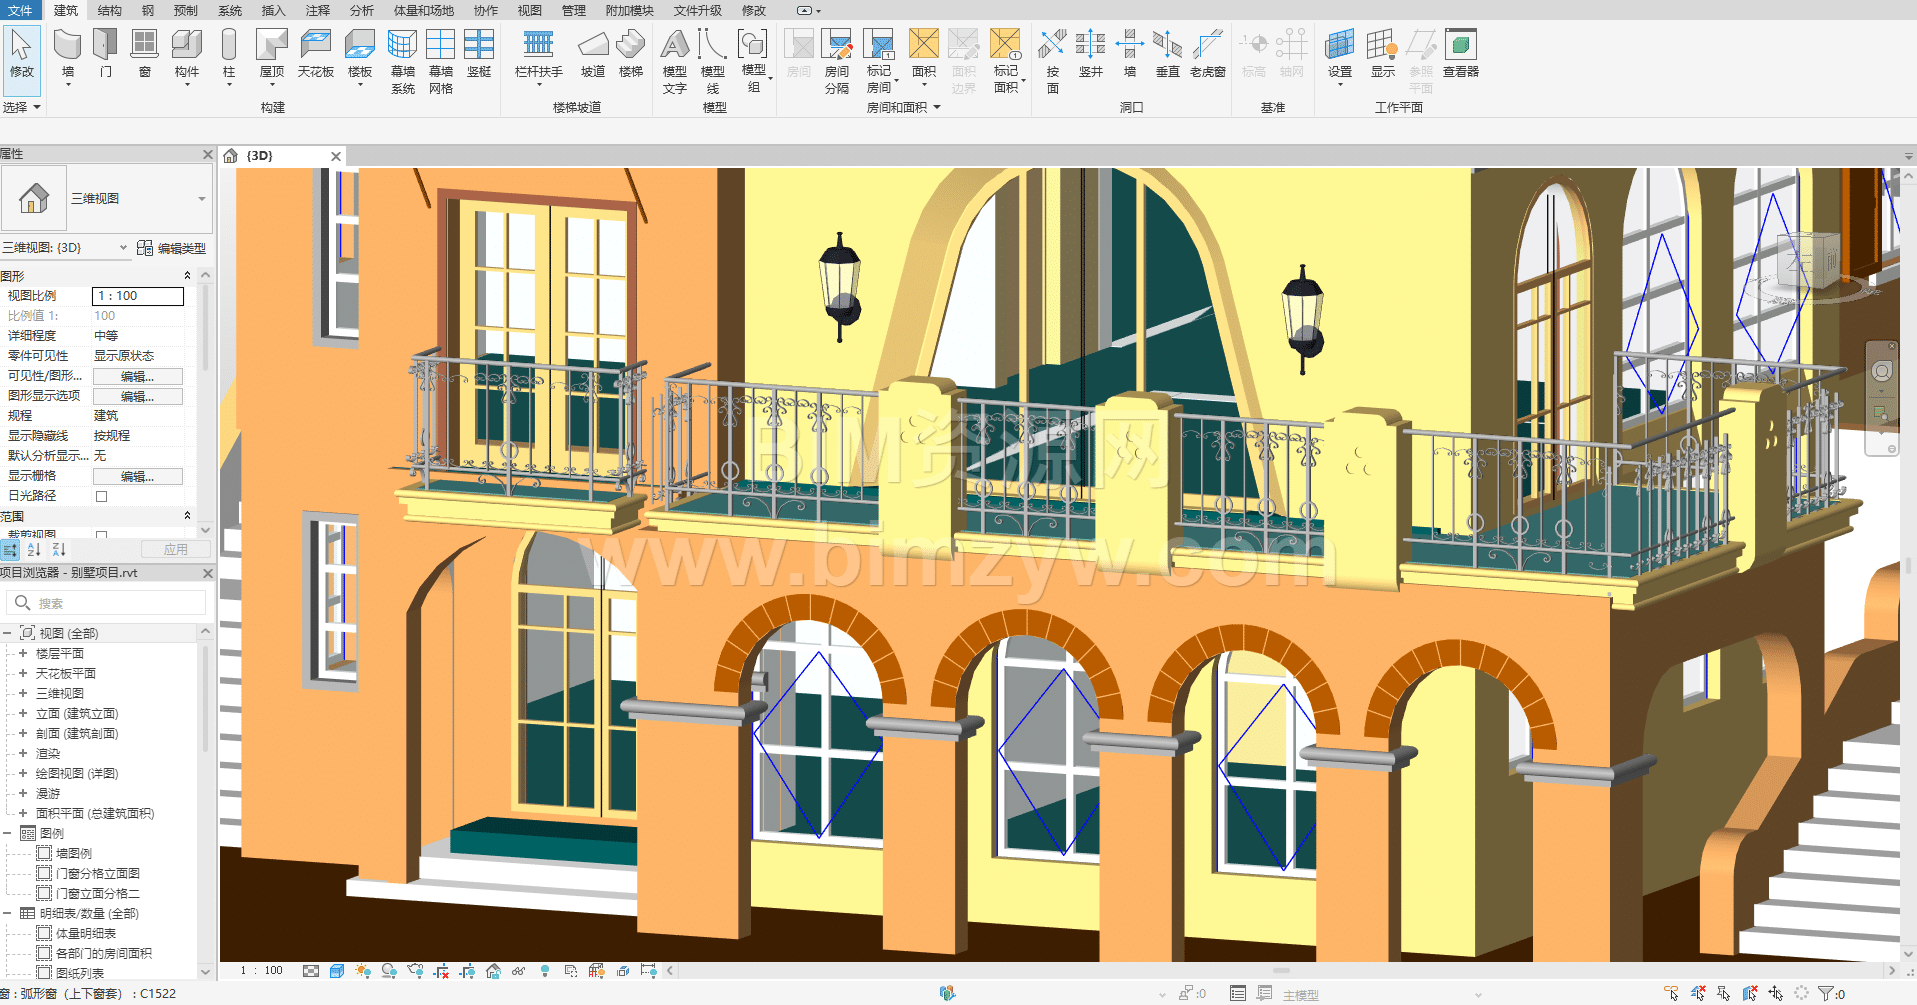1917x1005 pixels.
Task: Toggle temporary hide/isolate glasses icon
Action: click(x=518, y=971)
